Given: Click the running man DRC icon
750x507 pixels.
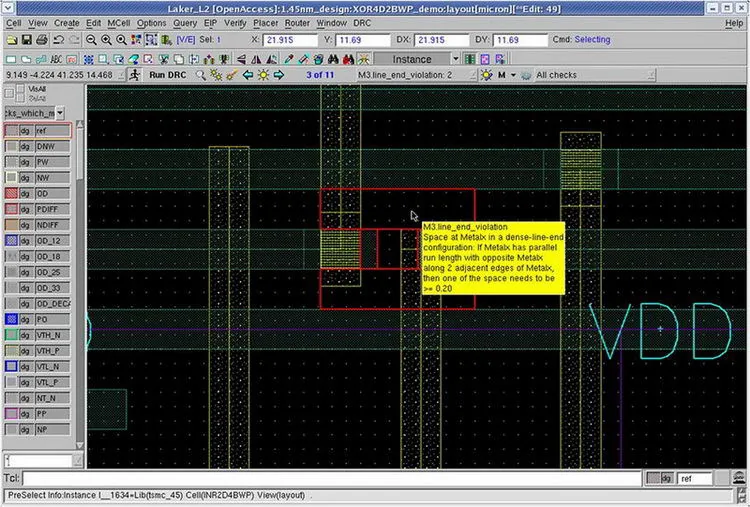Looking at the screenshot, I should [134, 75].
